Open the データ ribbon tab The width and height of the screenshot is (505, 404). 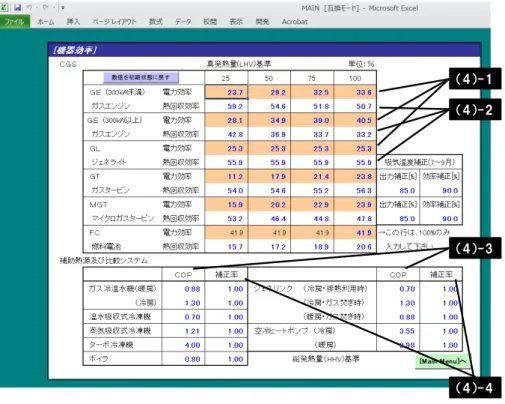click(x=183, y=22)
